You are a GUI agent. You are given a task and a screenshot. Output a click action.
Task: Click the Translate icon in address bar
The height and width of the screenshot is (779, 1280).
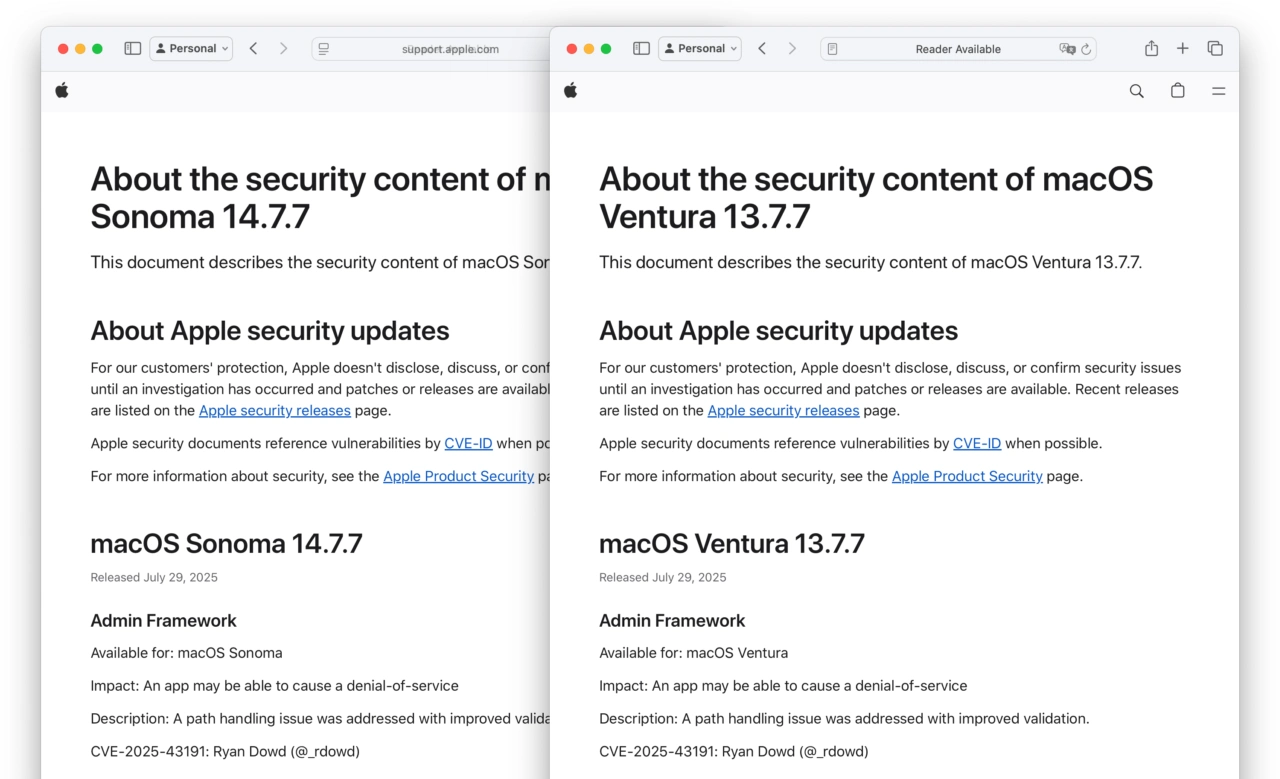pyautogui.click(x=1067, y=49)
